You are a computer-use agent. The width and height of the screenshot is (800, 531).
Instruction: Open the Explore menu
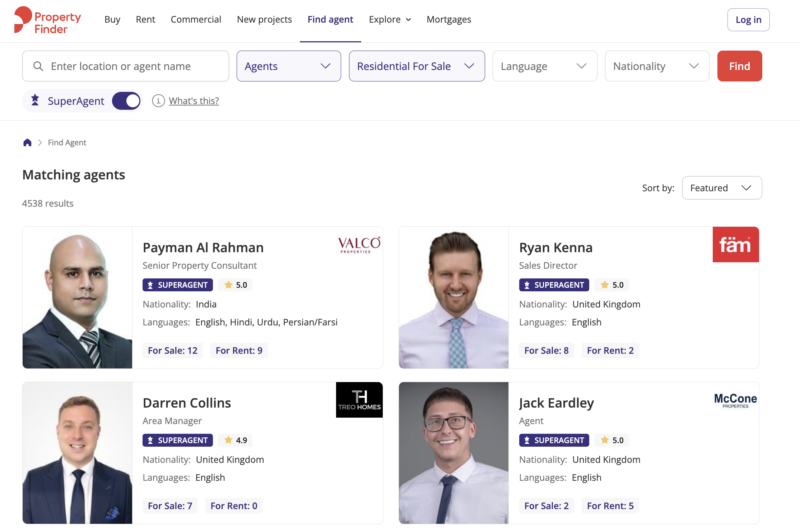pyautogui.click(x=389, y=19)
